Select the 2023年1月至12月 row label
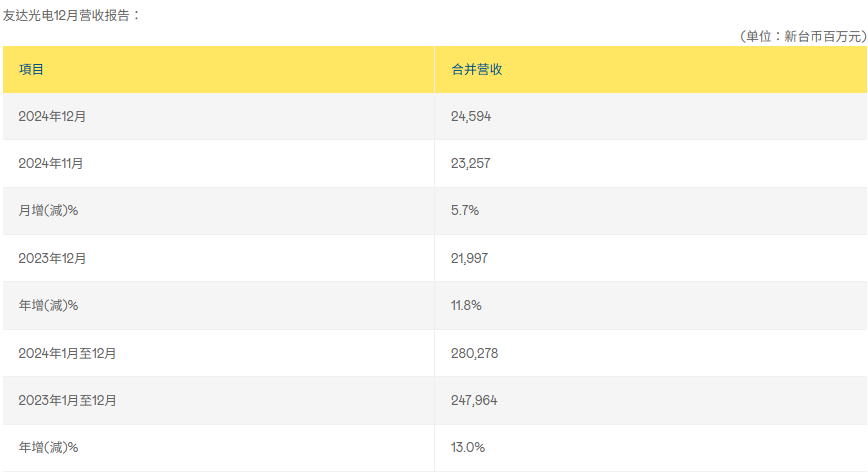This screenshot has height=475, width=868. (67, 400)
